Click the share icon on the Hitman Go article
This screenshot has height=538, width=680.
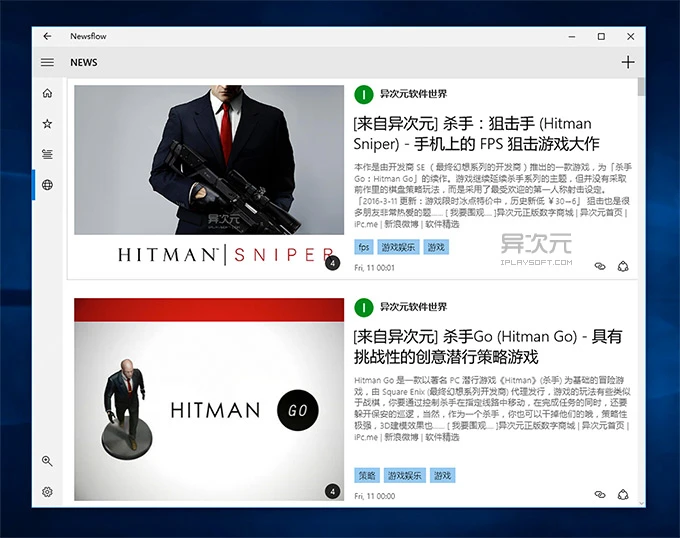pos(623,494)
